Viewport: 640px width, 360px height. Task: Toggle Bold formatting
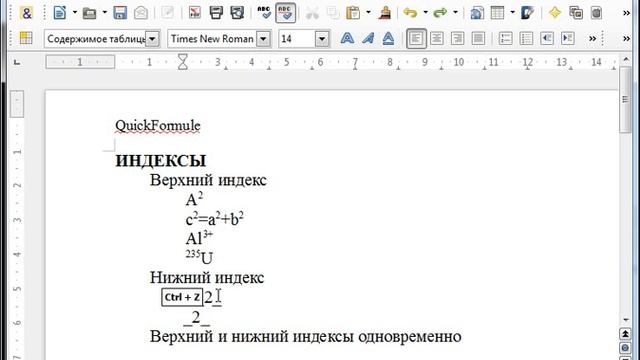[347, 39]
